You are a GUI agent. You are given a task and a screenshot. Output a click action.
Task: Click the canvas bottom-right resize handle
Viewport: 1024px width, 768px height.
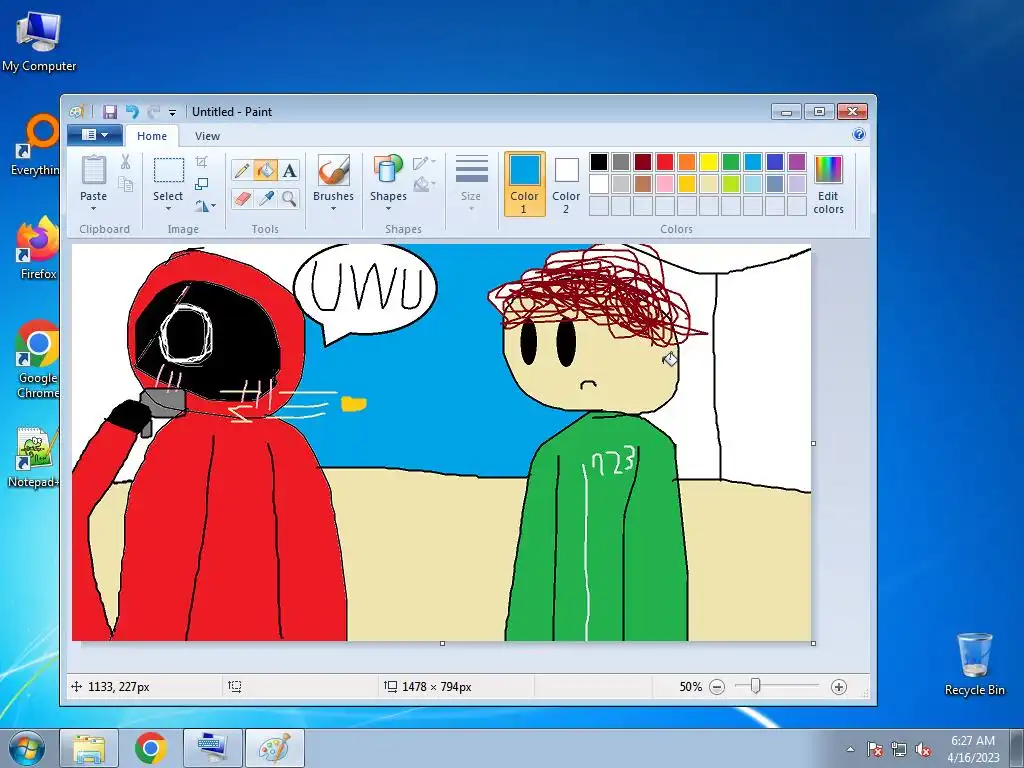pos(814,643)
